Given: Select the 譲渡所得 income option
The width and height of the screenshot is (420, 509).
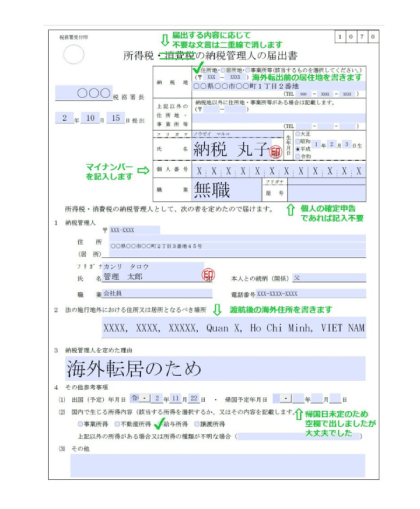Looking at the screenshot, I should point(197,424).
